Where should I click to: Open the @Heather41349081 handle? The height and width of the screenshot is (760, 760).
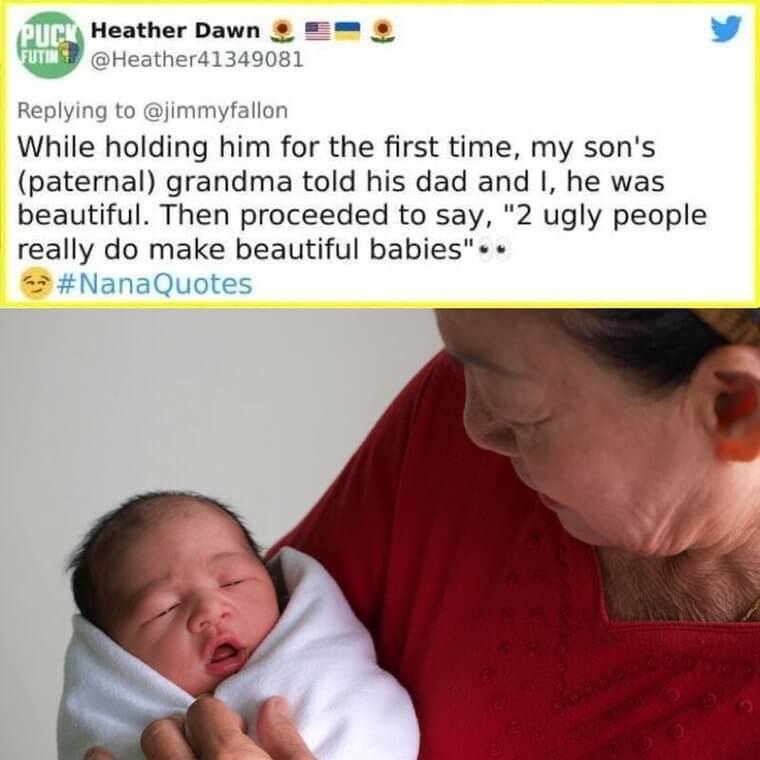tap(197, 60)
